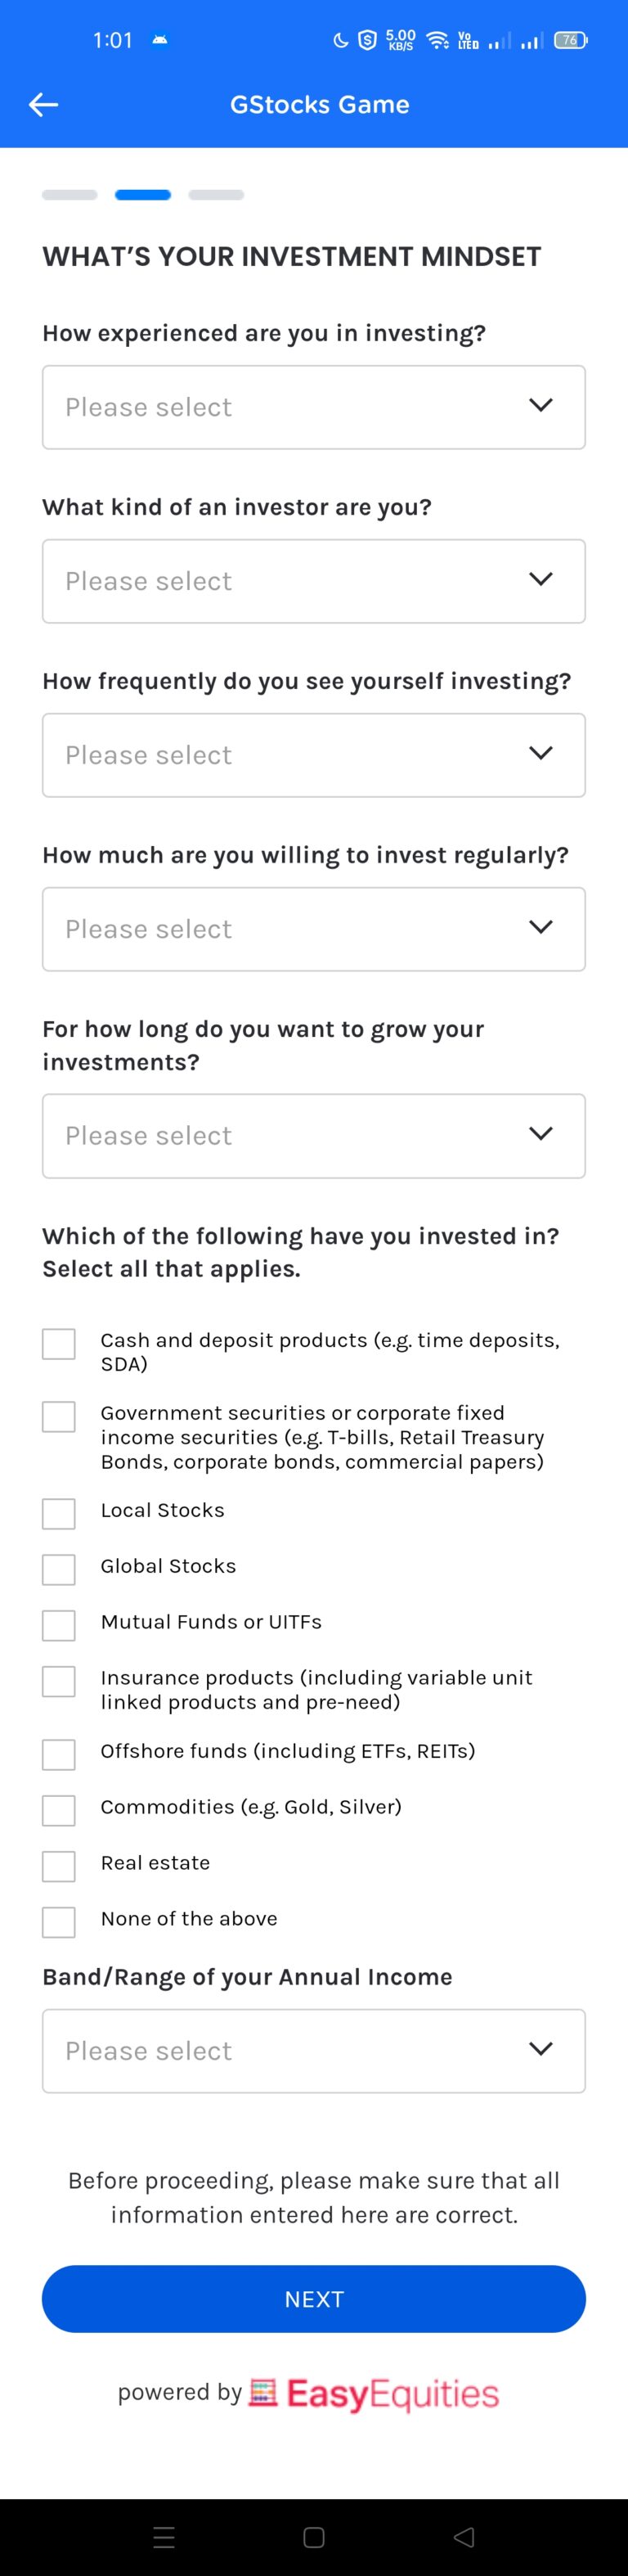Check the Global Stocks checkbox
The width and height of the screenshot is (628, 2576).
coord(58,1569)
